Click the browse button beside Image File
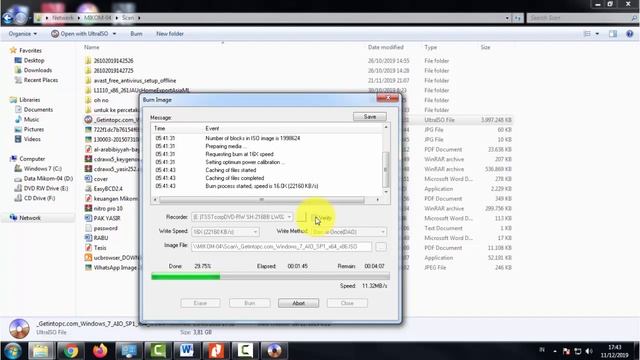The height and width of the screenshot is (360, 640). tap(381, 247)
